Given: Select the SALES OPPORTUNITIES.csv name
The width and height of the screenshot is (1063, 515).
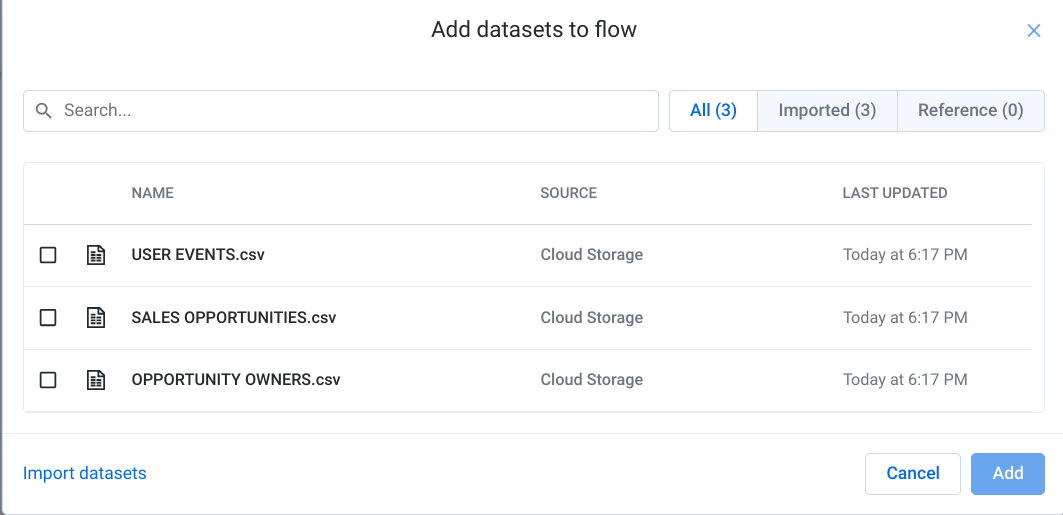Looking at the screenshot, I should pos(234,318).
